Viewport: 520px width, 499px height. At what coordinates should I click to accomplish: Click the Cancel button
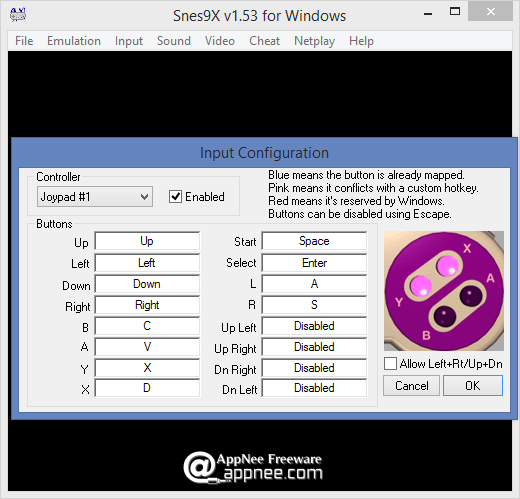[x=411, y=386]
